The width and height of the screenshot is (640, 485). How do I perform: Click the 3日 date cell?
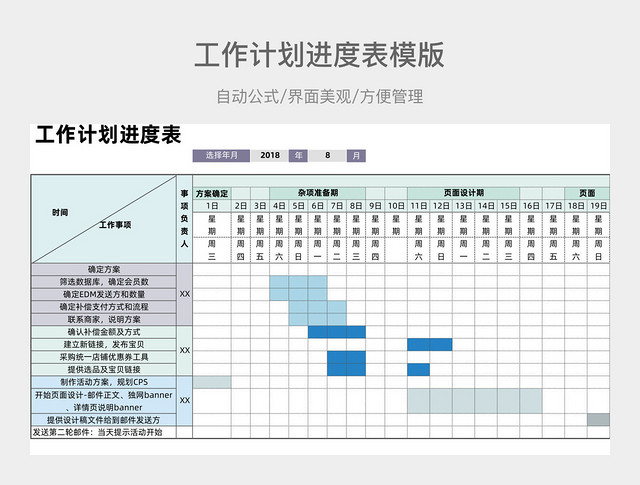click(260, 206)
